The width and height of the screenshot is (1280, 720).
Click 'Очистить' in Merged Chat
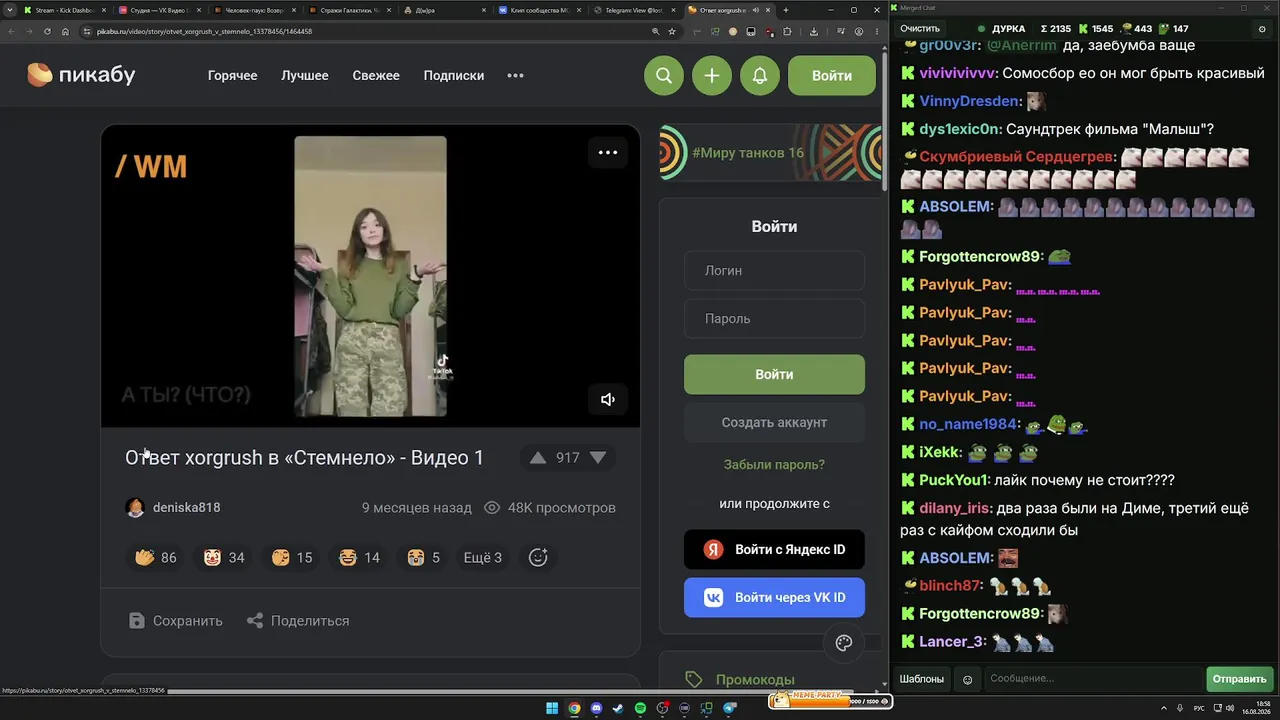pos(920,29)
